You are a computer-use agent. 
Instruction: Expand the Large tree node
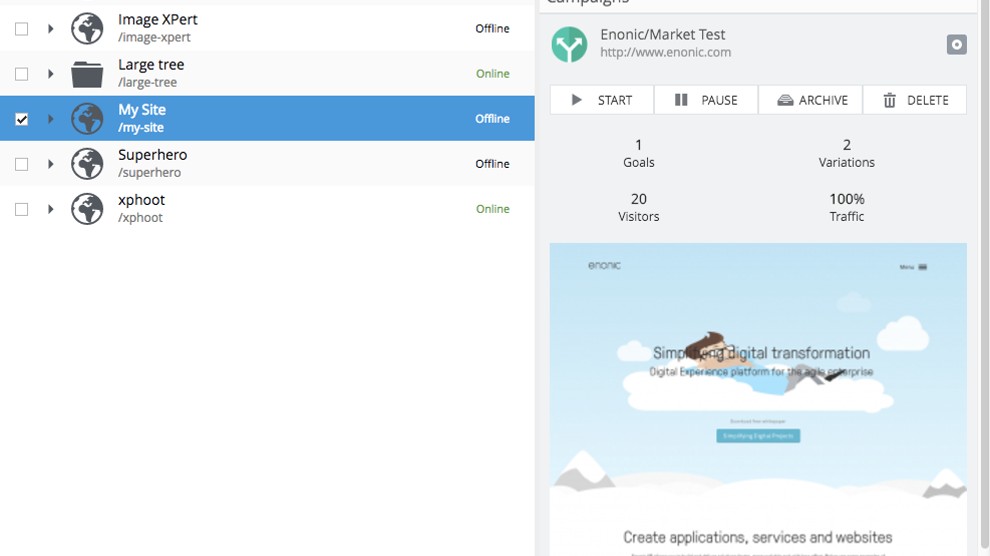51,74
